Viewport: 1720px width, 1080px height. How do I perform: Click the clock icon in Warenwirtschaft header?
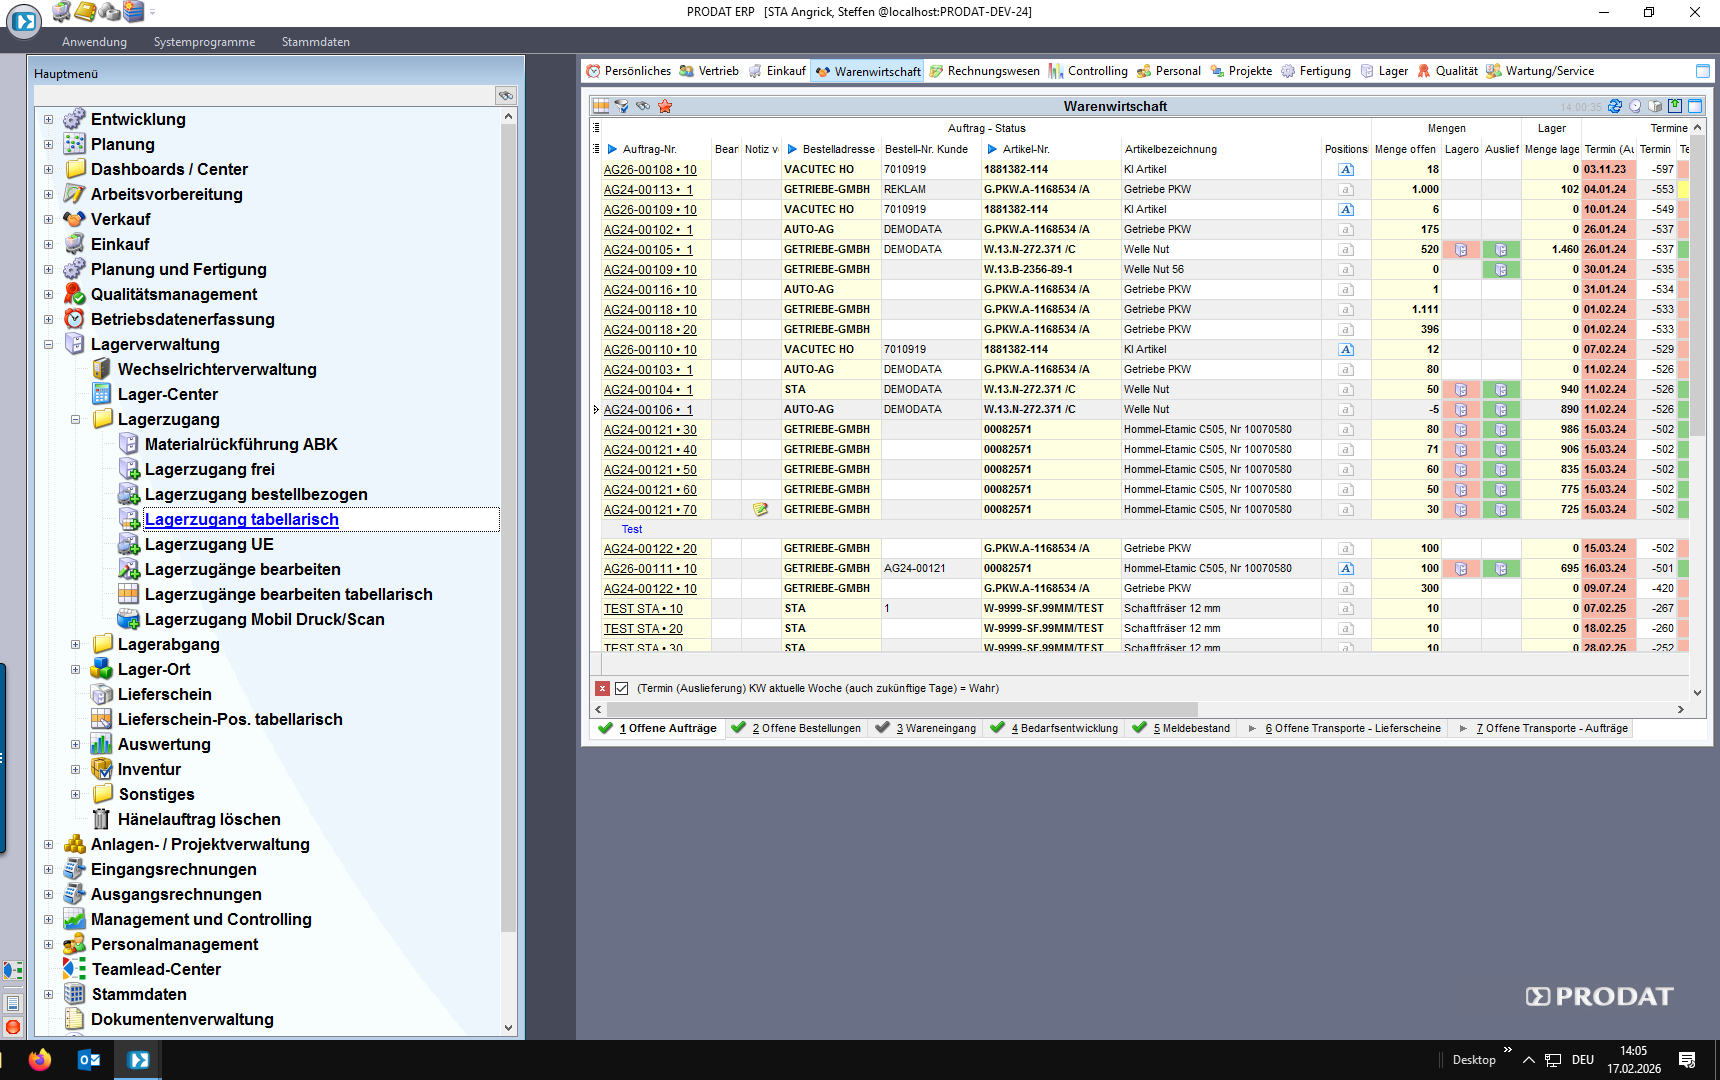pos(1635,106)
